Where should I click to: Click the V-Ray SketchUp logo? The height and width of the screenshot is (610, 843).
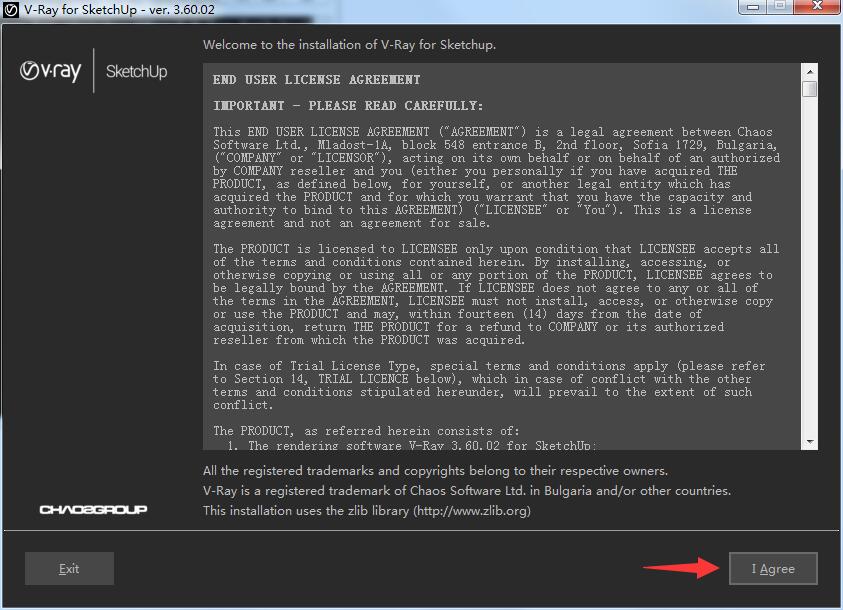pos(94,71)
